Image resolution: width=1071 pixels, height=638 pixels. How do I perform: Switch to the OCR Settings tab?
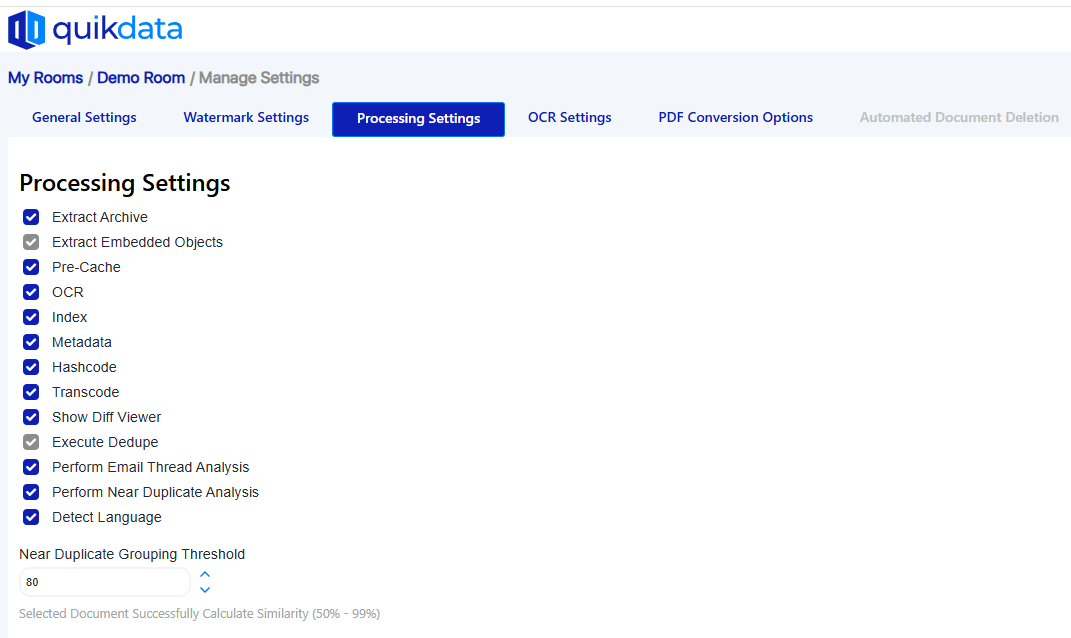(x=569, y=117)
